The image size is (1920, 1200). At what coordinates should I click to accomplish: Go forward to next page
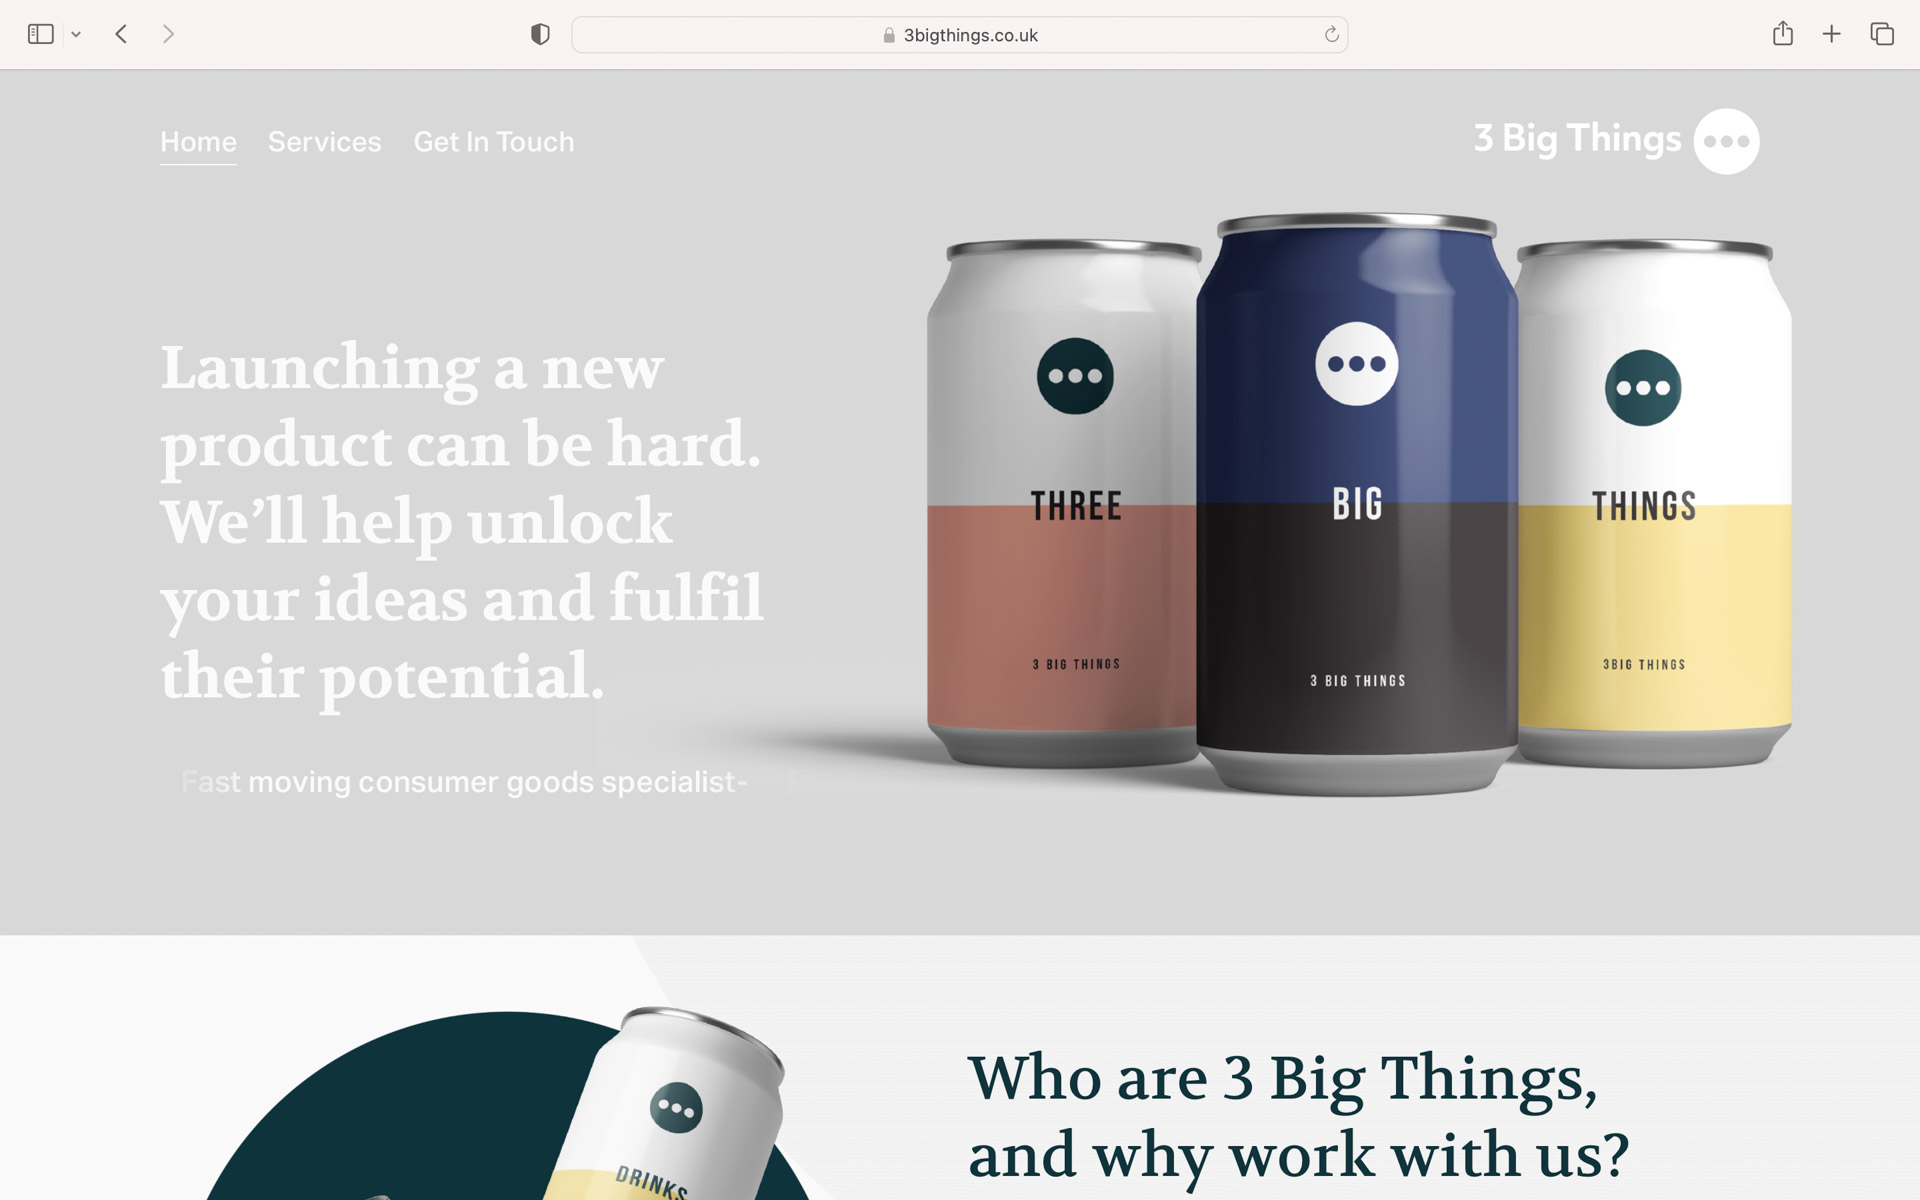click(x=168, y=34)
